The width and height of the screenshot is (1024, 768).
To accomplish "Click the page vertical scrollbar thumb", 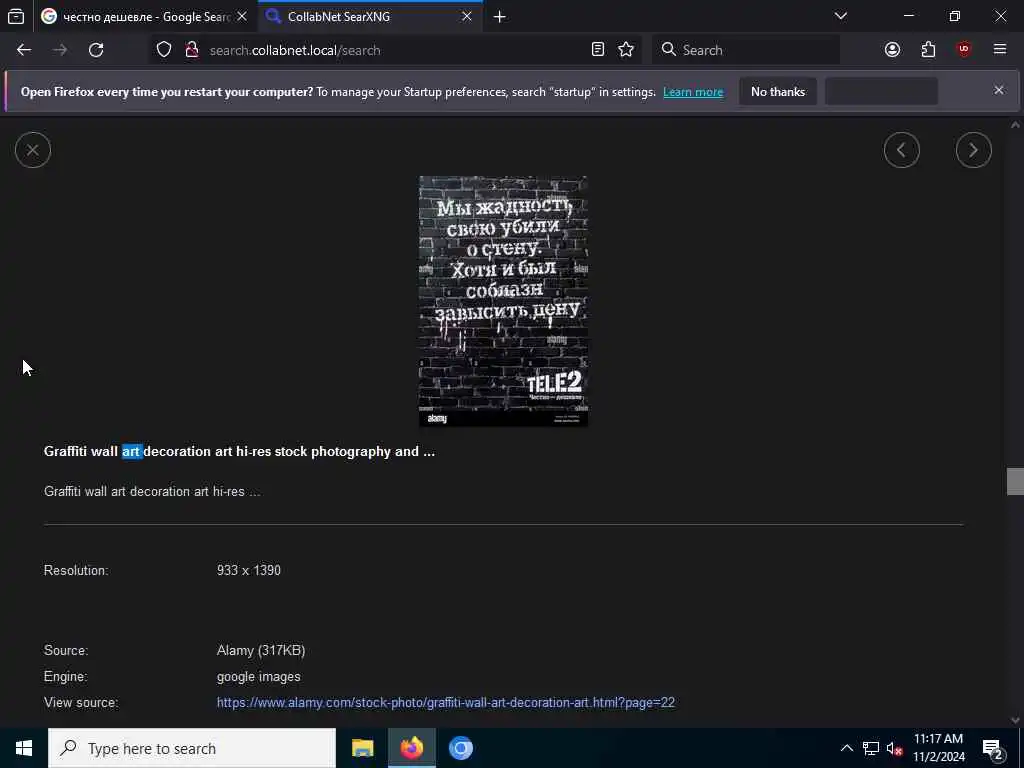I will tap(1015, 482).
